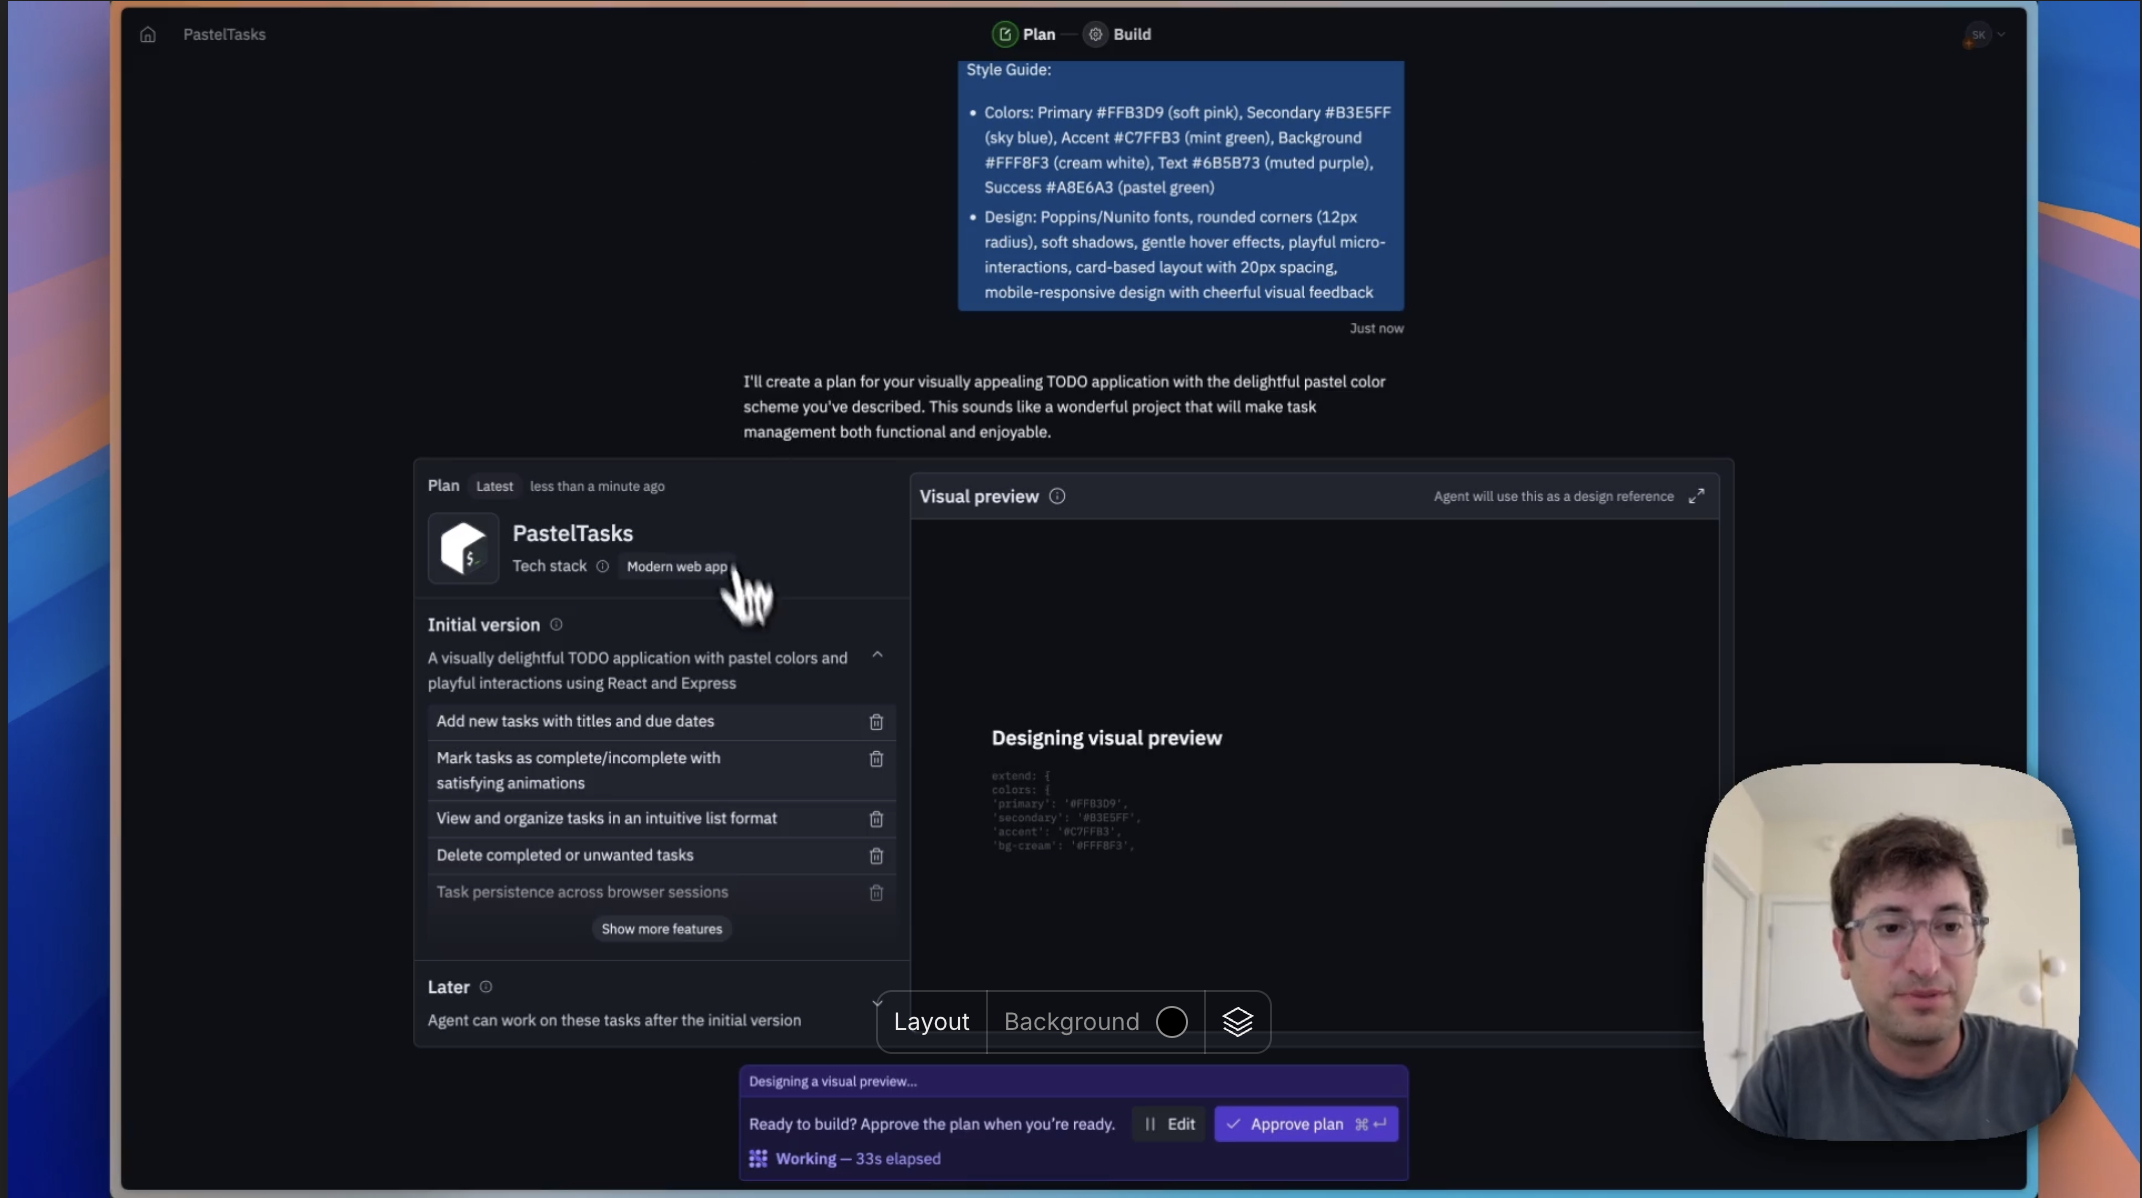Expand the Later section chevron

pyautogui.click(x=877, y=1002)
